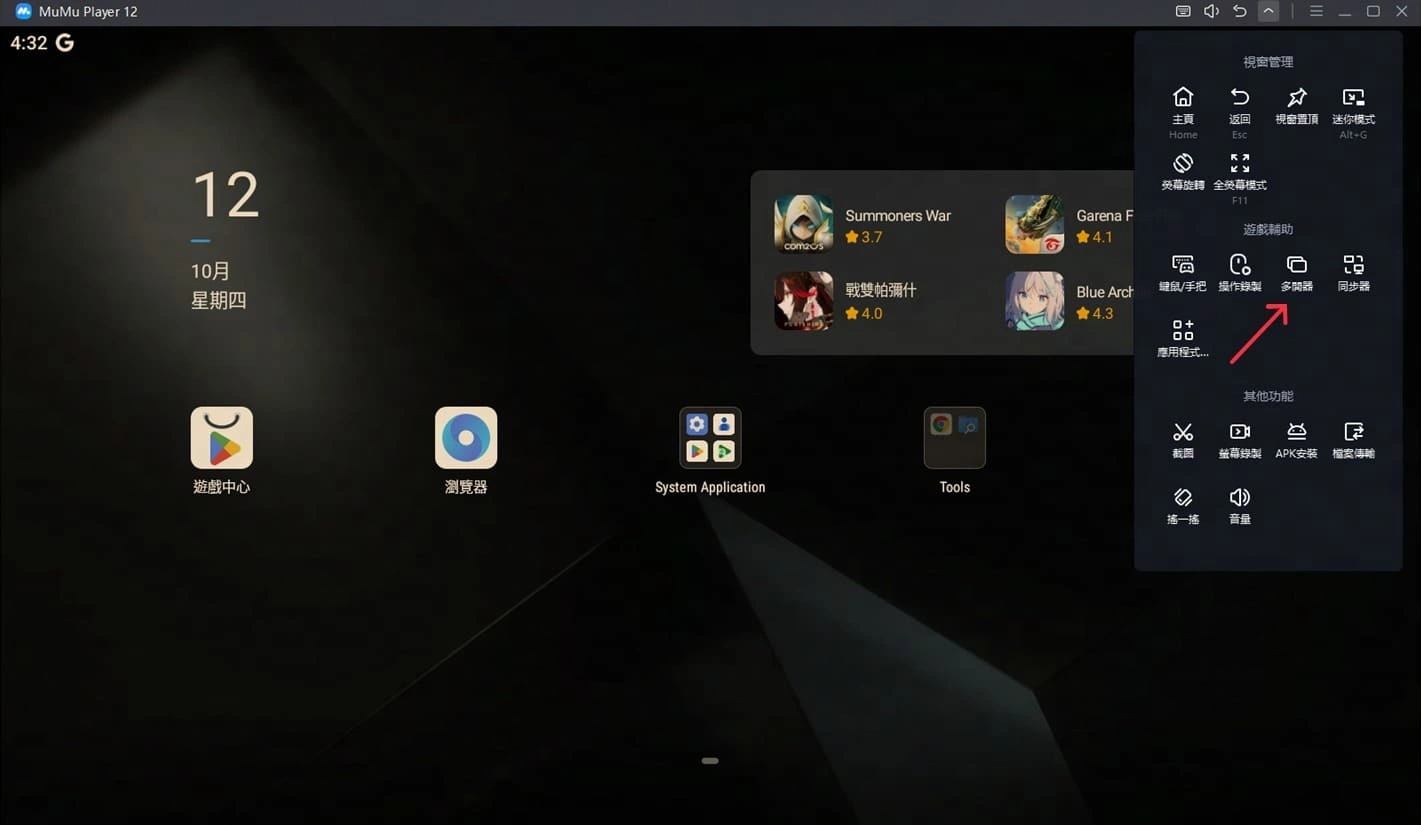Toggle 全螢幕模式 fullscreen mode
Screen dimensions: 1421x825
pos(1239,170)
